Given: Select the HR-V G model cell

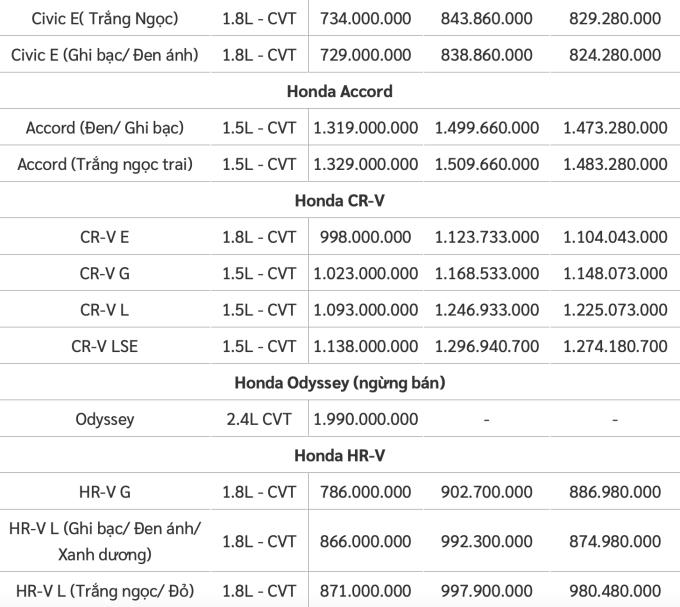Looking at the screenshot, I should 105,492.
